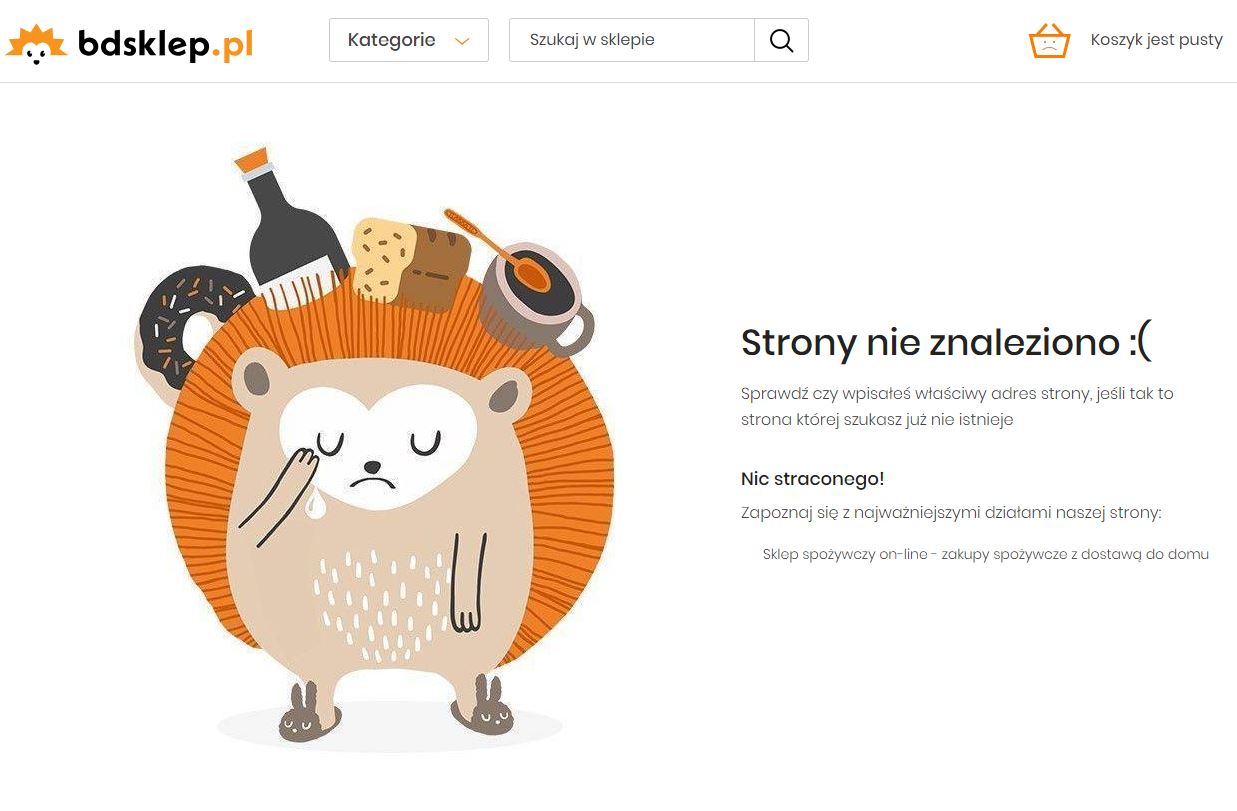Click the 'Nic straconego!' subheading
Viewport: 1237px width, 811px height.
(x=812, y=479)
